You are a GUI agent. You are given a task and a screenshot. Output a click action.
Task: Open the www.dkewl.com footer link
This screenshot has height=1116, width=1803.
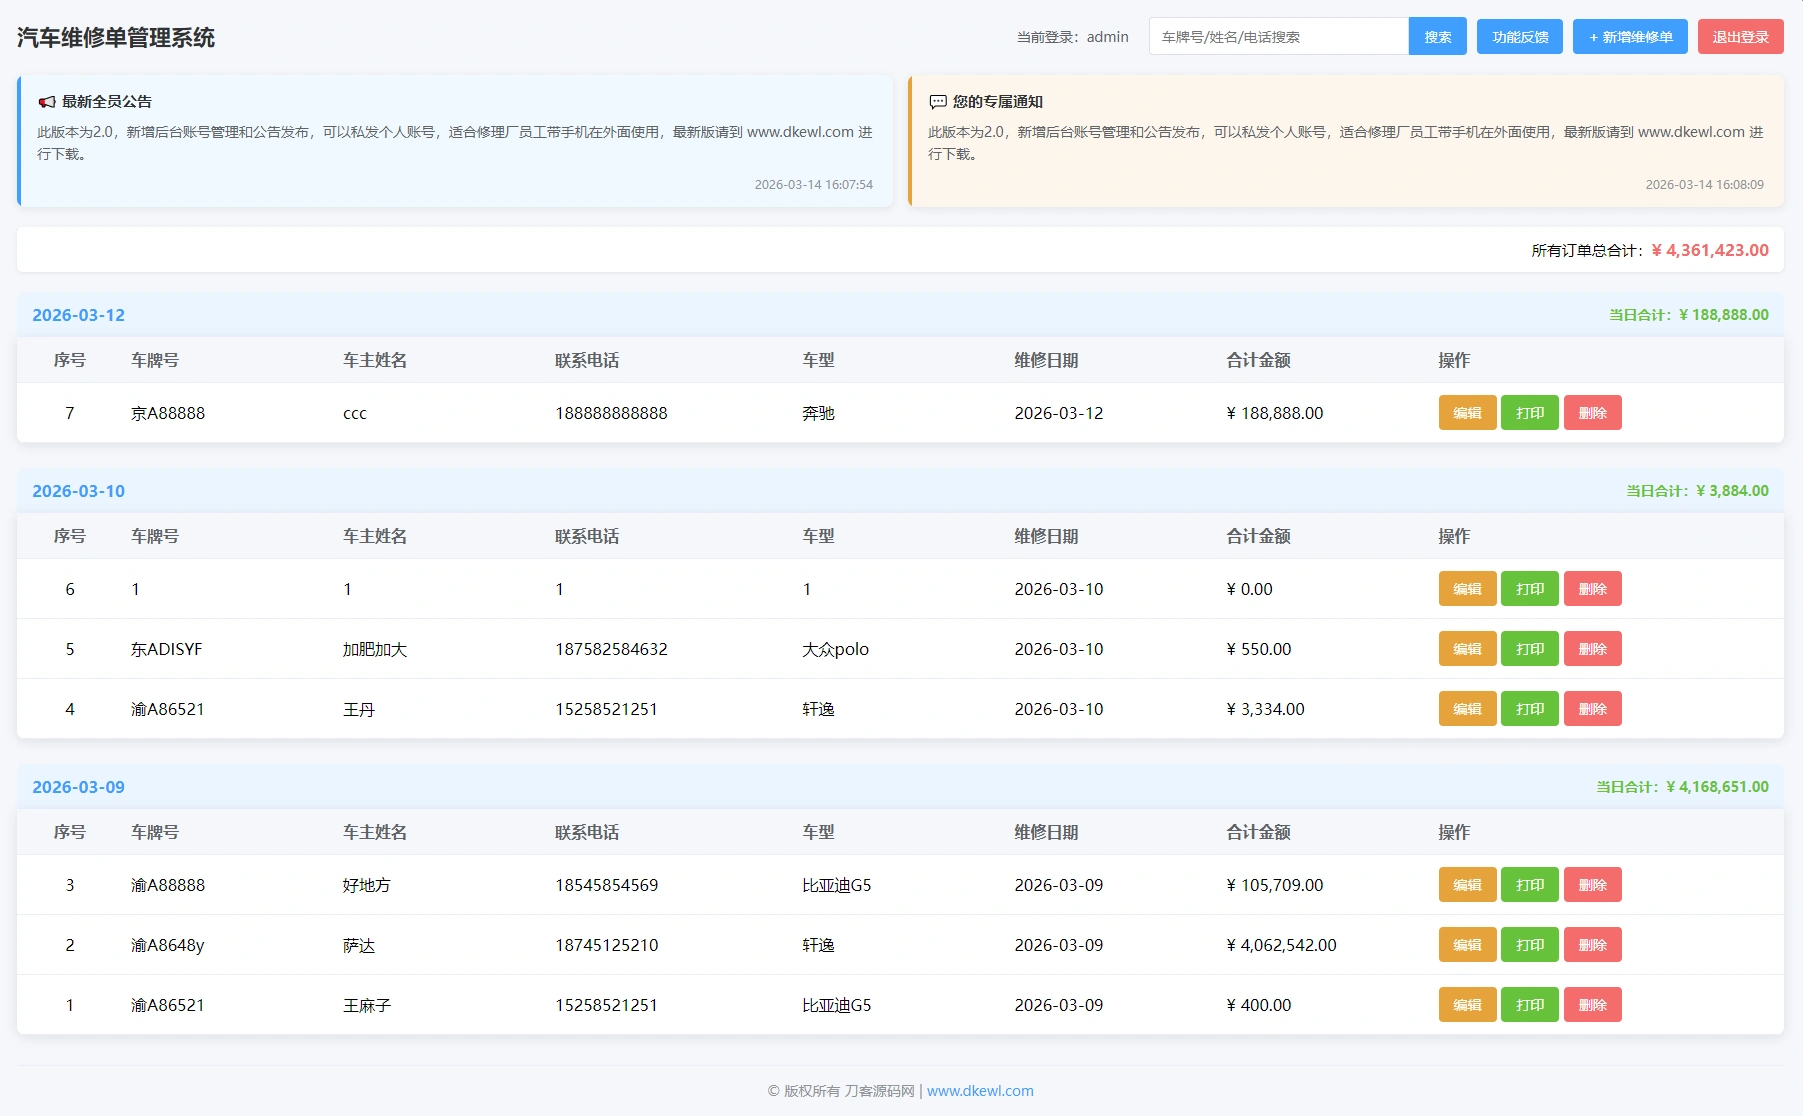(x=979, y=1091)
